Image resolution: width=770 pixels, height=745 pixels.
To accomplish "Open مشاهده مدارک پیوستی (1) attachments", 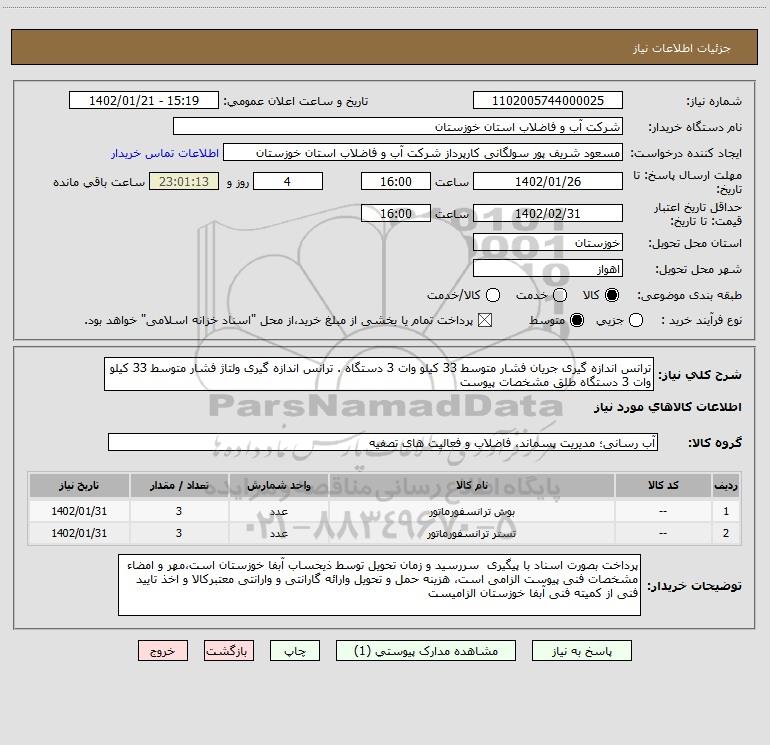I will tap(426, 651).
